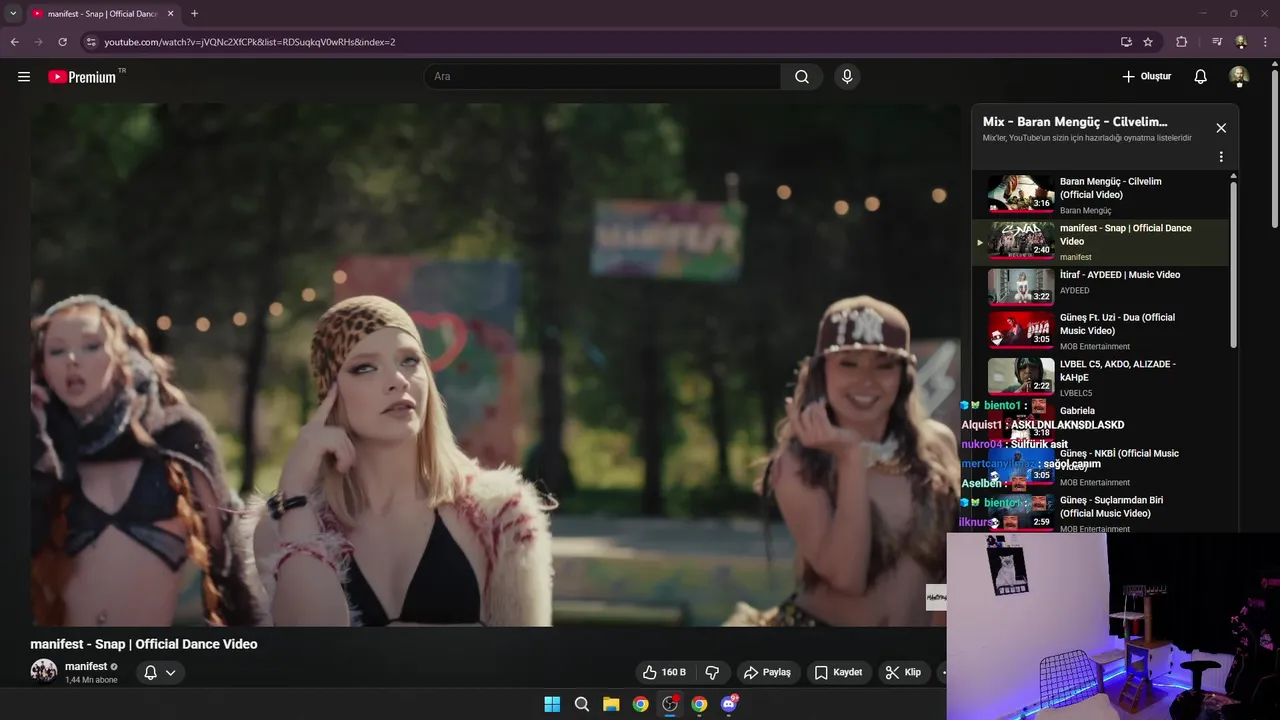Play LVBEL C5, AKDO, ALIZADE - kAHpE

[1100, 378]
